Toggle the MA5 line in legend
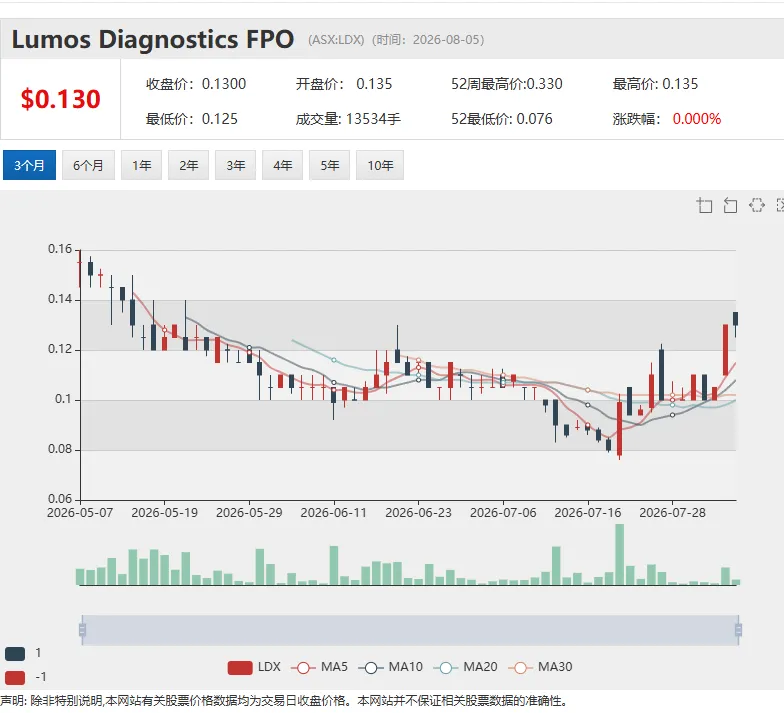 [x=319, y=667]
